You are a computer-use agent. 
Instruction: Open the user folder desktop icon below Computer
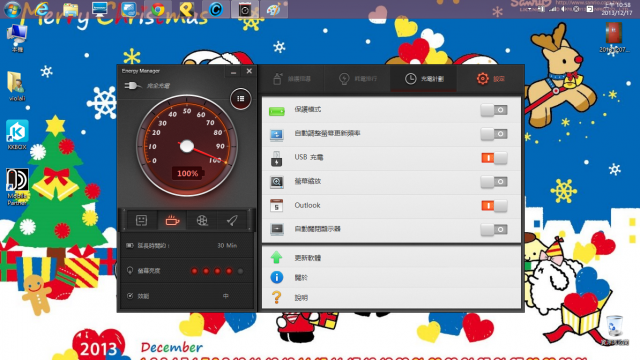16,86
